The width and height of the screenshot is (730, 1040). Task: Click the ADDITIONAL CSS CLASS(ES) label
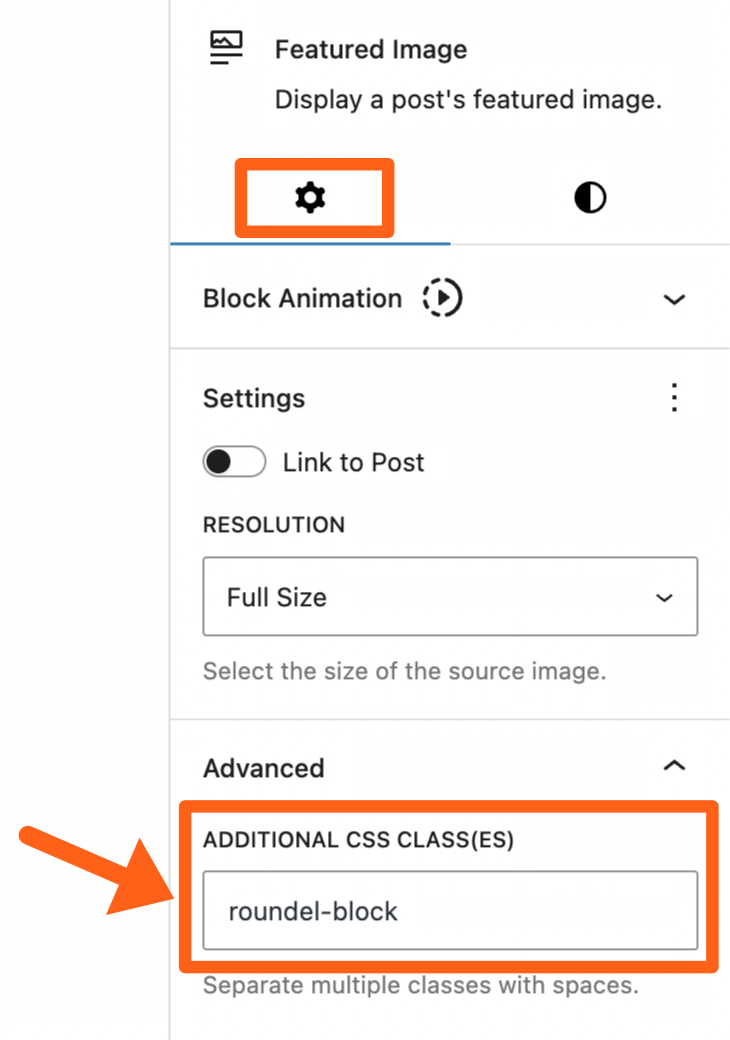coord(358,840)
